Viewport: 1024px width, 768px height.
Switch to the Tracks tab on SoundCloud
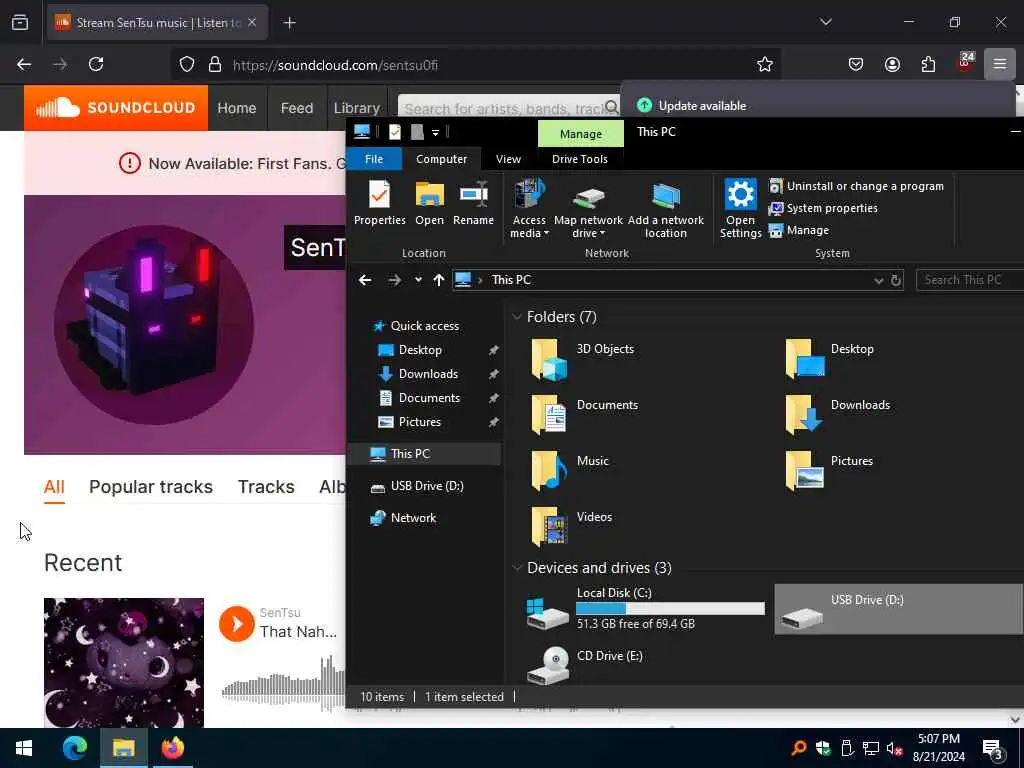click(266, 487)
